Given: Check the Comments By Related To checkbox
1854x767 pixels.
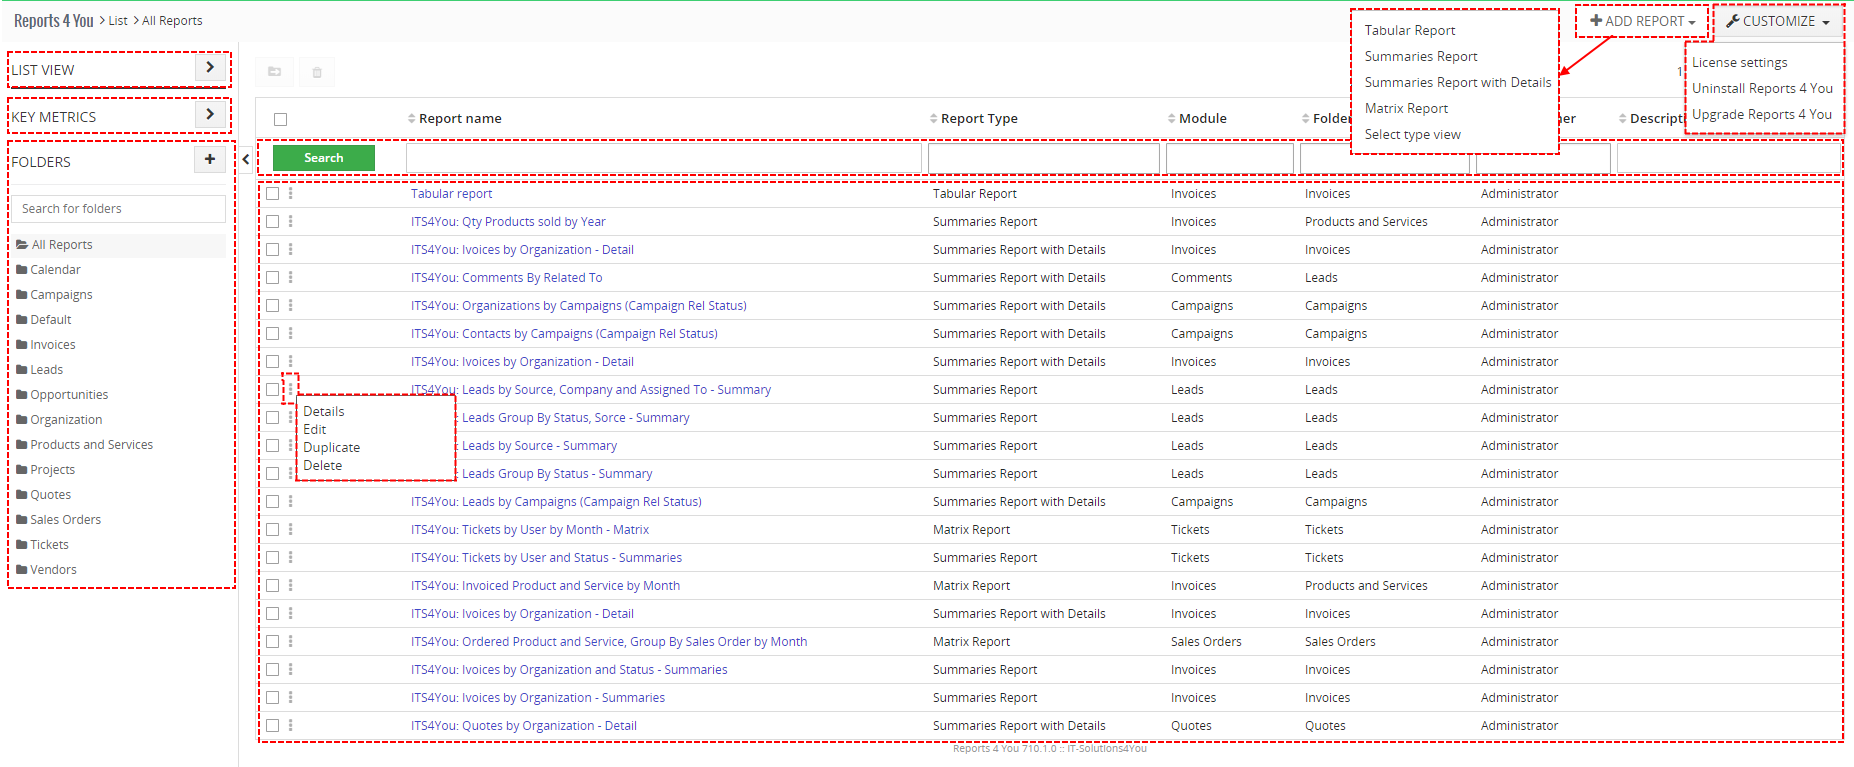Looking at the screenshot, I should (272, 278).
